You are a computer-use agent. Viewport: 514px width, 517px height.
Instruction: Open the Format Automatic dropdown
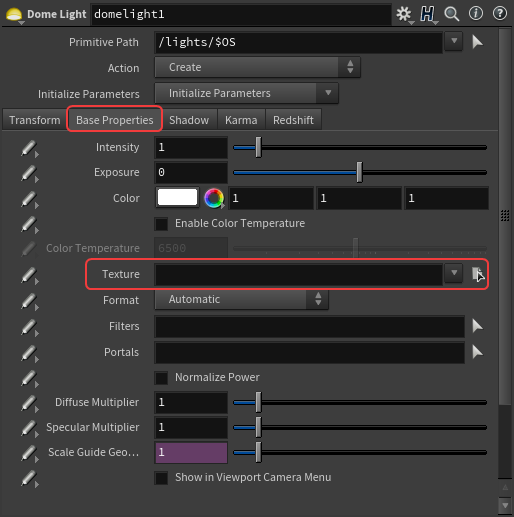(x=241, y=299)
